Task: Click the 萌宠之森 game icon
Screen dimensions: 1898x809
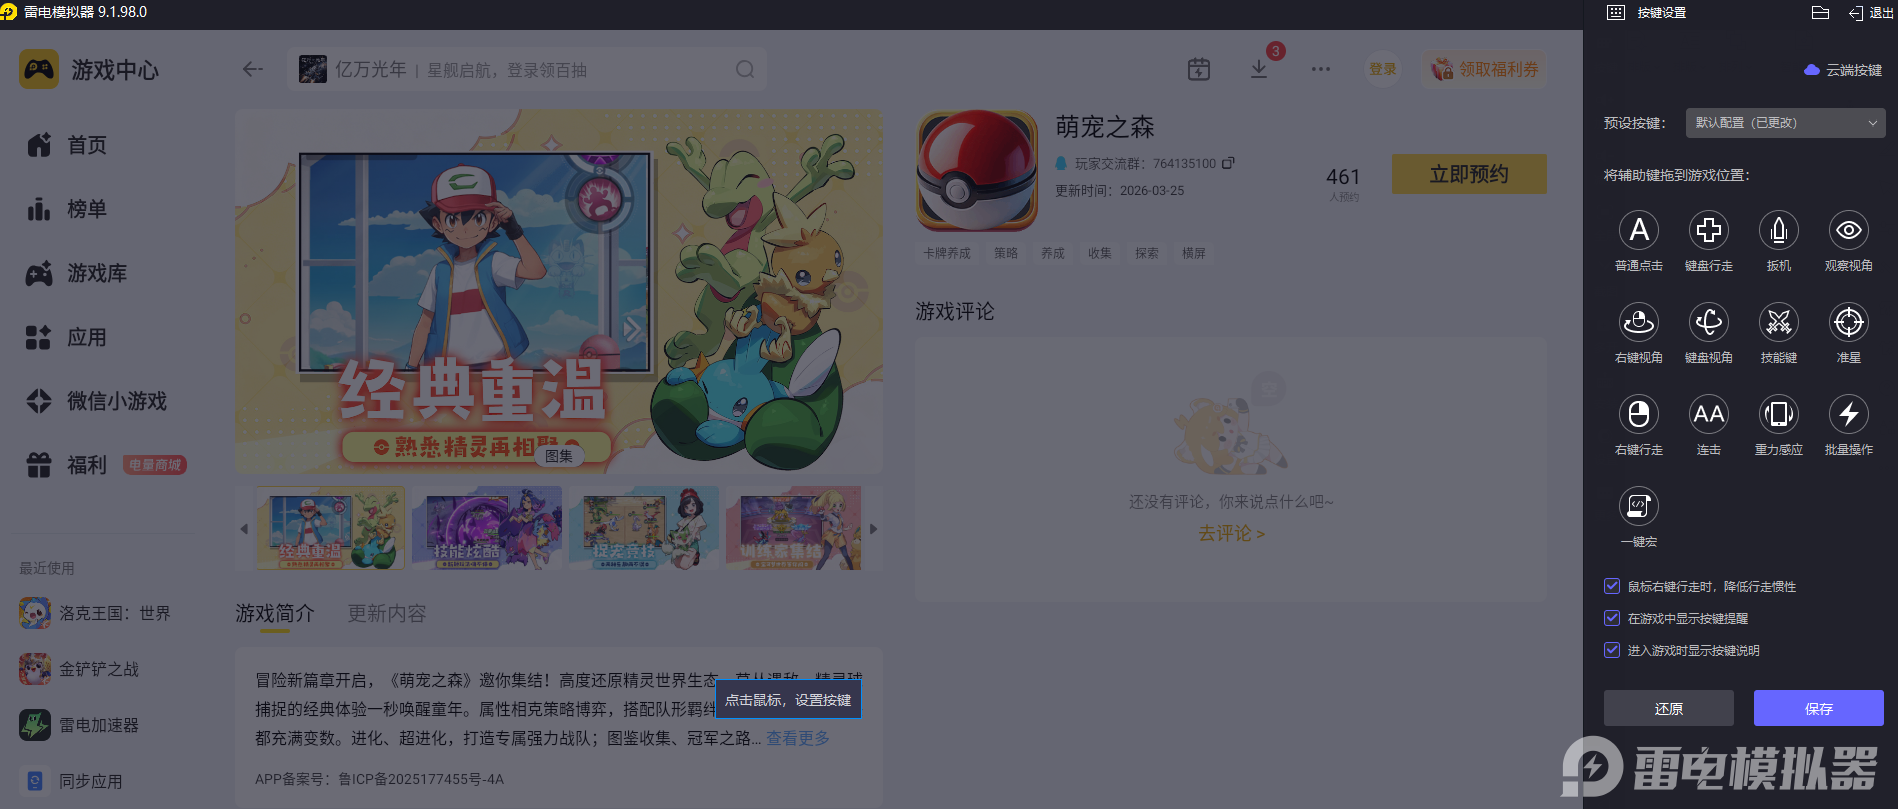Action: (x=977, y=170)
